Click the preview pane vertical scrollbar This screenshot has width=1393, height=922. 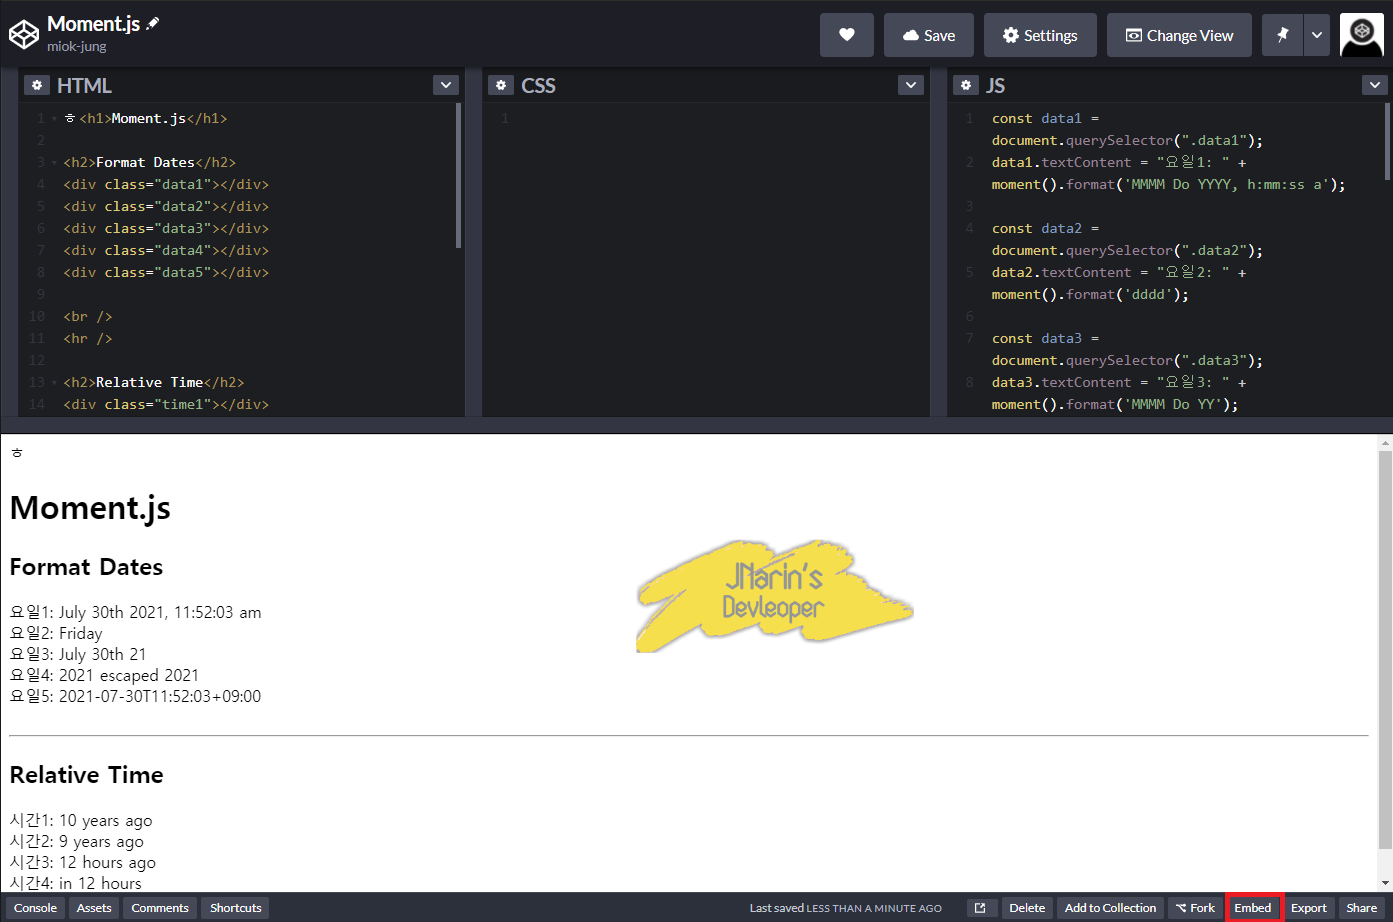click(1385, 650)
